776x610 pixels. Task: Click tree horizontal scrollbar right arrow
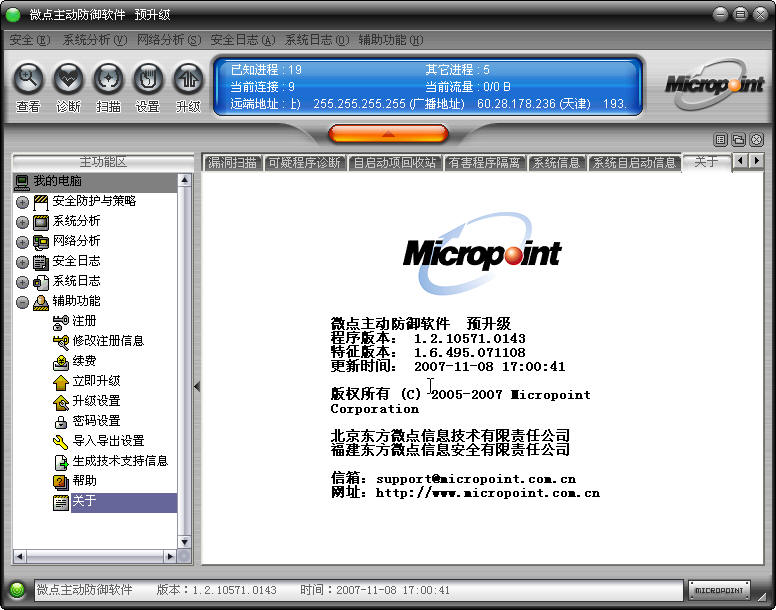(170, 557)
